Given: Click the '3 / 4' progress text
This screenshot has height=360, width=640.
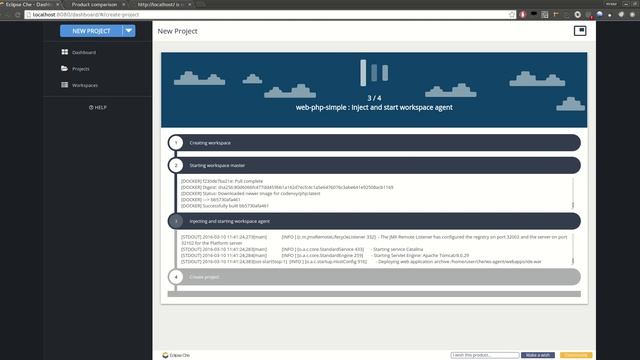Looking at the screenshot, I should 374,98.
